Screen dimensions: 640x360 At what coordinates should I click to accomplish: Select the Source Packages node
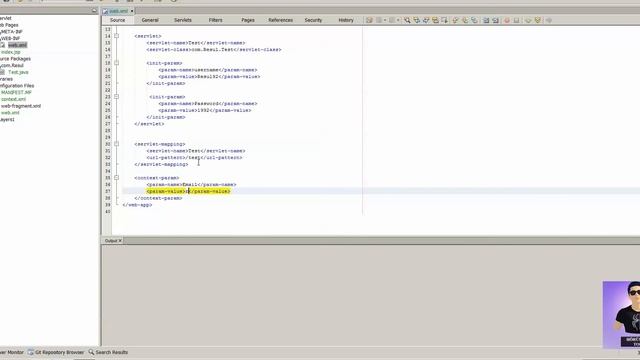pos(15,58)
